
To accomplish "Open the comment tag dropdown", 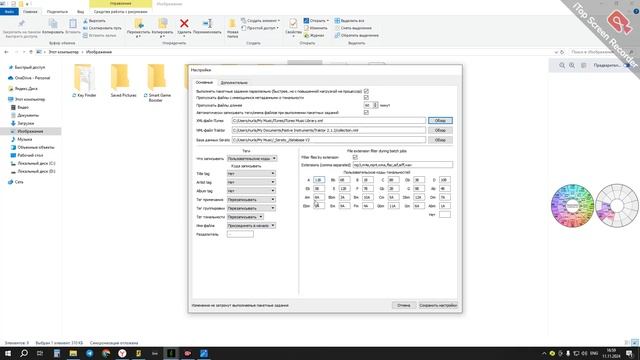I will 251,200.
